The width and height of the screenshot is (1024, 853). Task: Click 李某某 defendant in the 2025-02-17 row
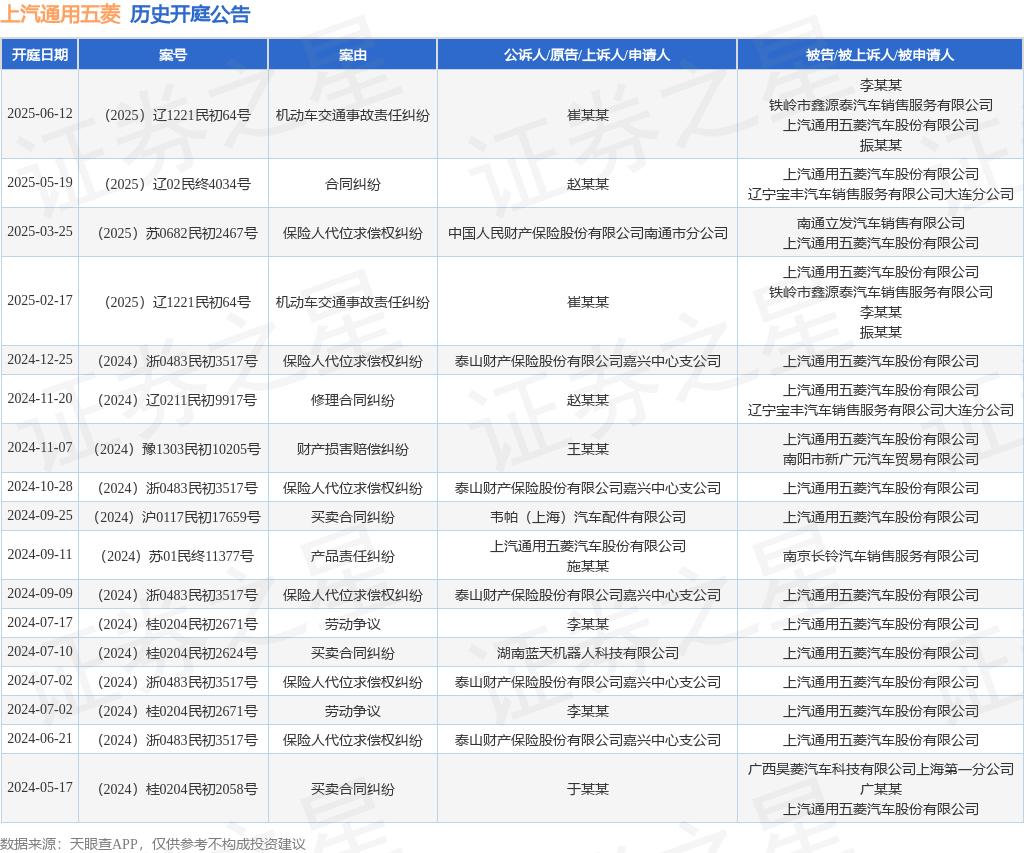pyautogui.click(x=881, y=312)
